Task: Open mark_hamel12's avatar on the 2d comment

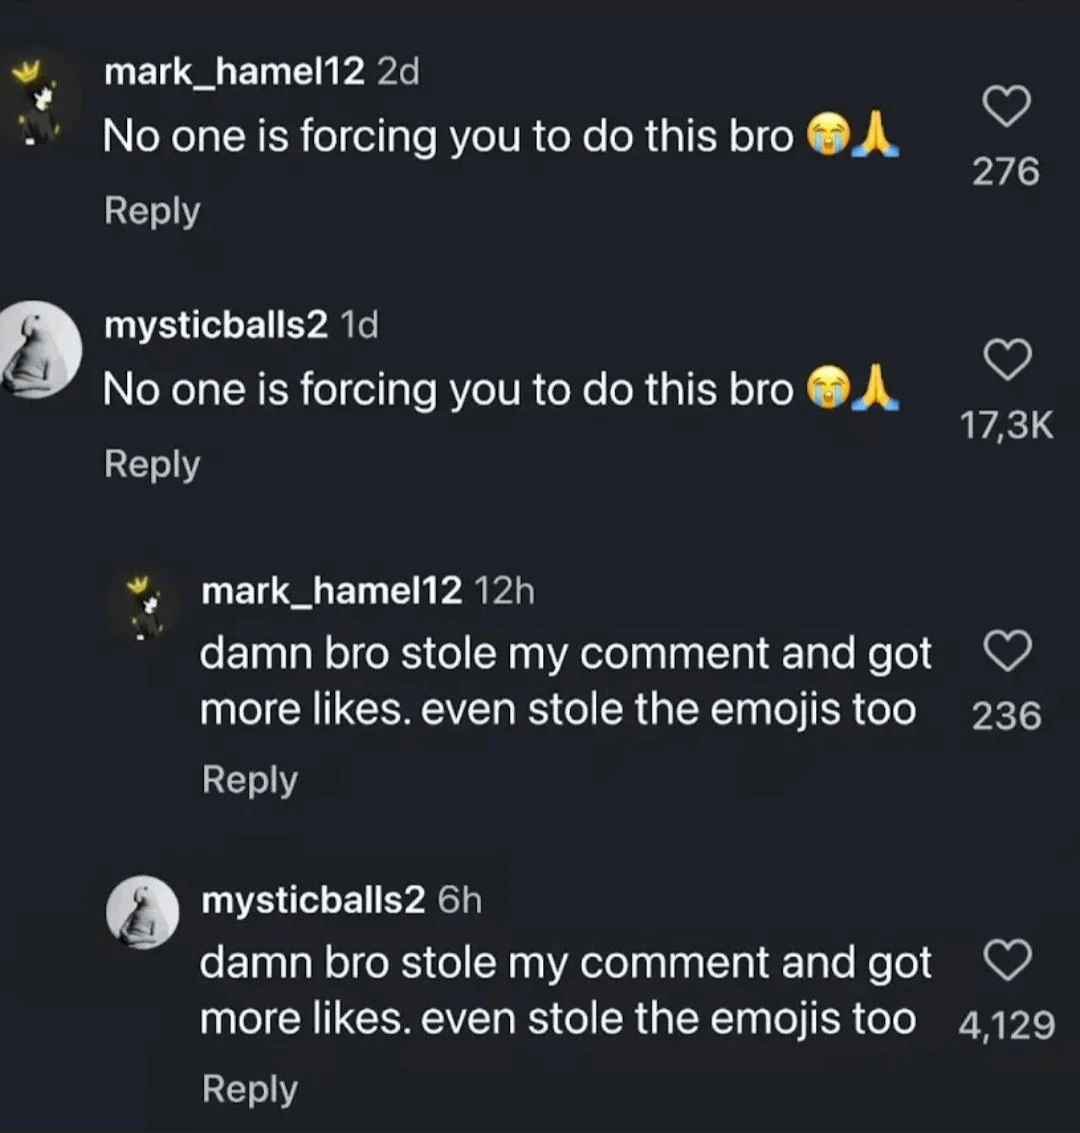Action: [x=37, y=103]
